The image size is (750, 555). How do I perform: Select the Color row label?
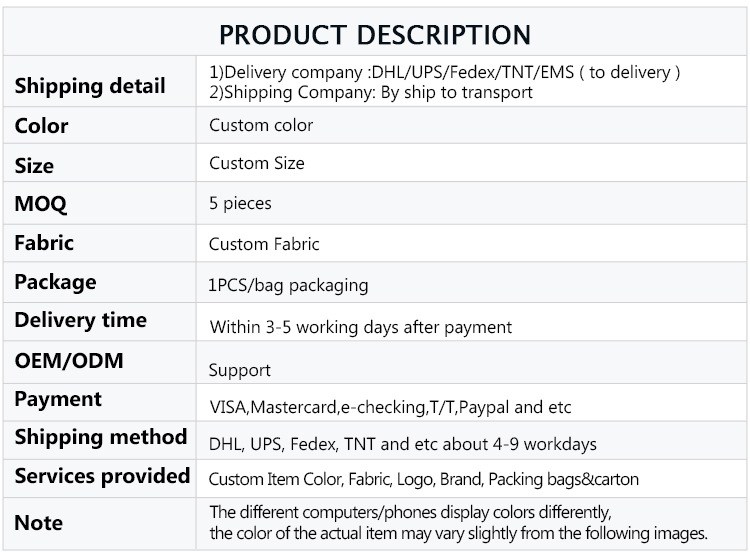coord(41,126)
